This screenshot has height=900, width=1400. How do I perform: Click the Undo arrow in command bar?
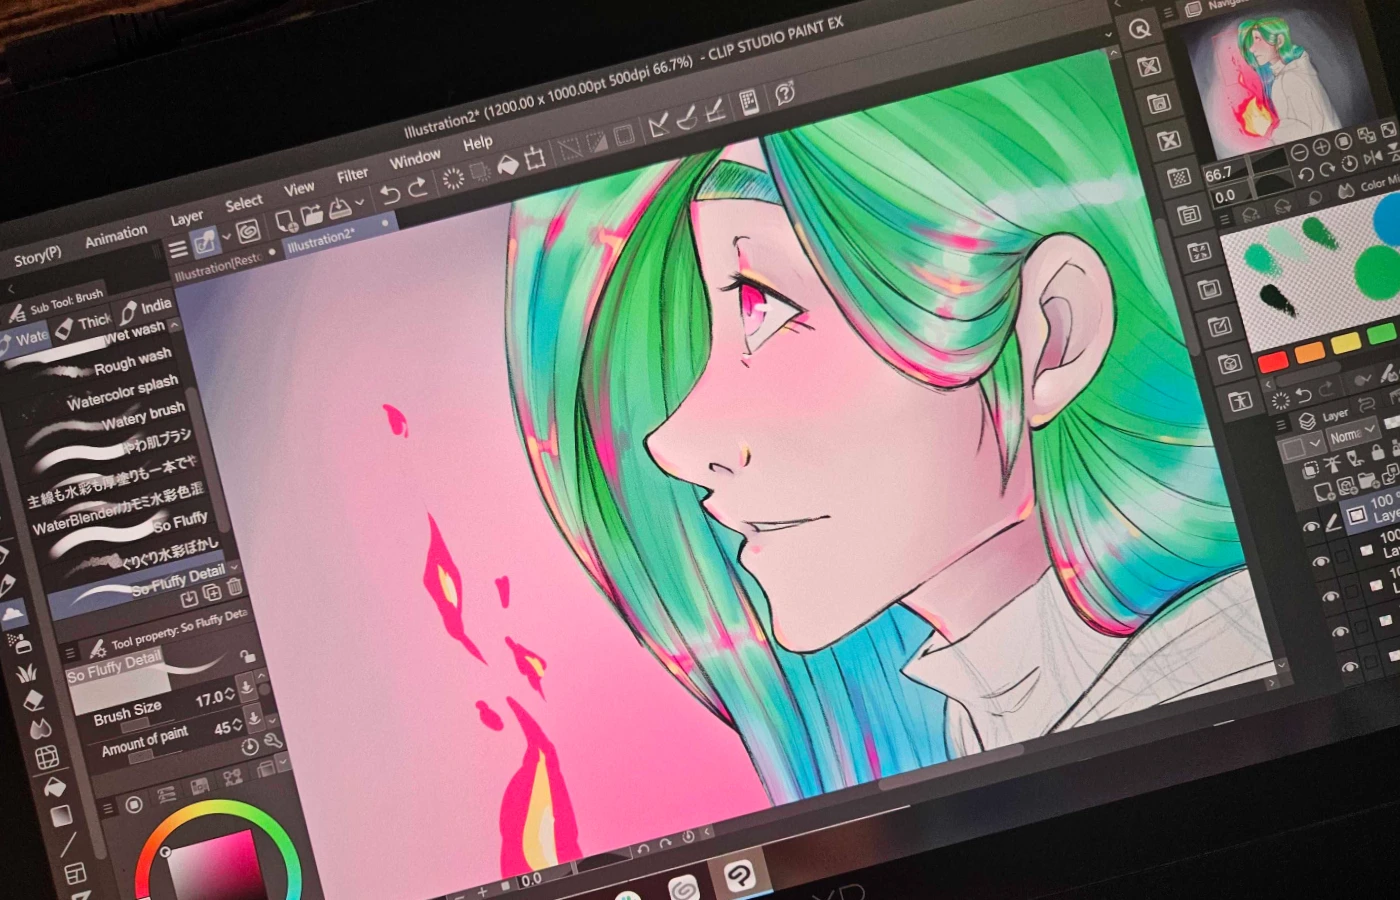(390, 193)
